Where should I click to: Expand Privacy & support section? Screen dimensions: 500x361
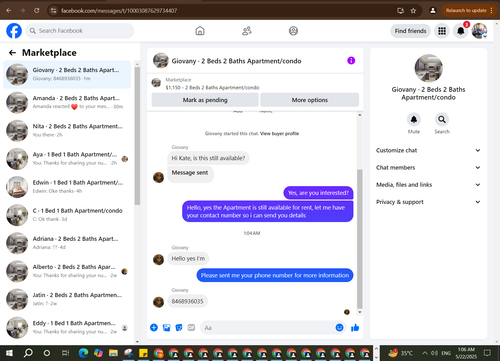point(428,202)
